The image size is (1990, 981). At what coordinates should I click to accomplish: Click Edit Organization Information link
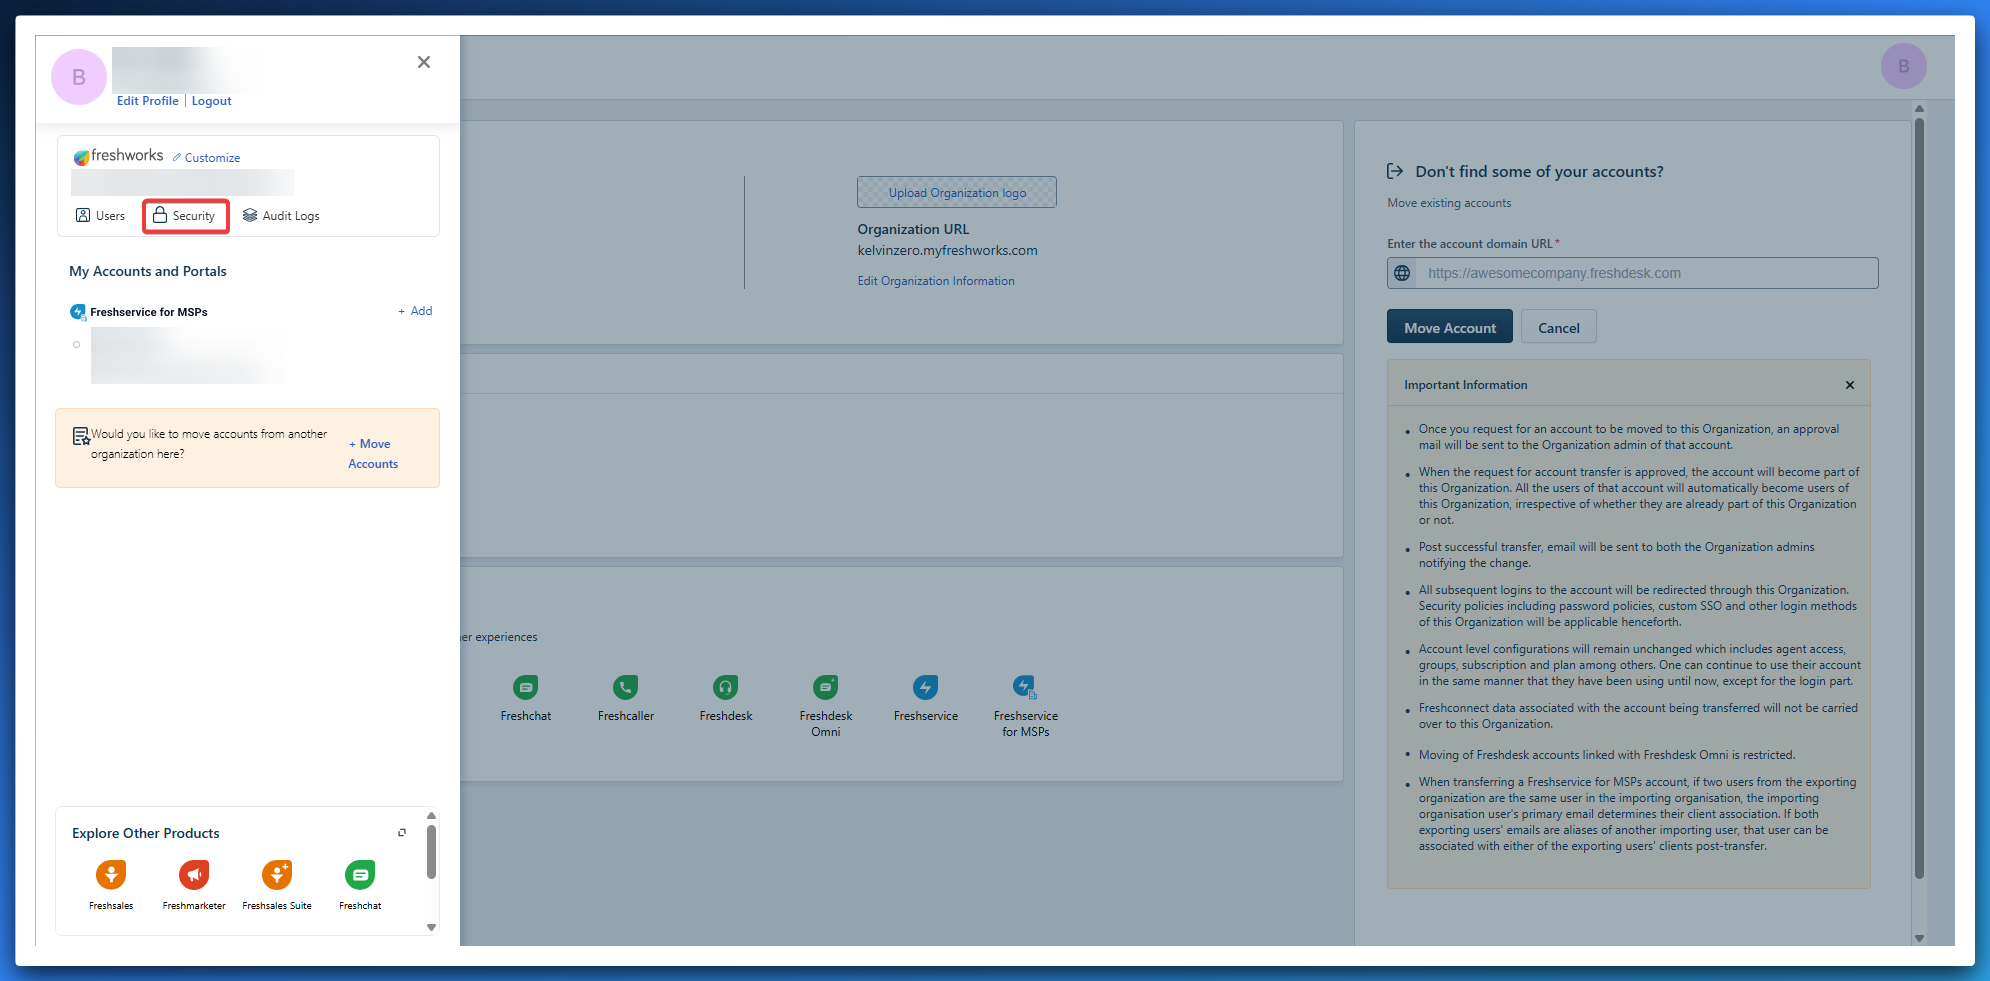tap(936, 281)
